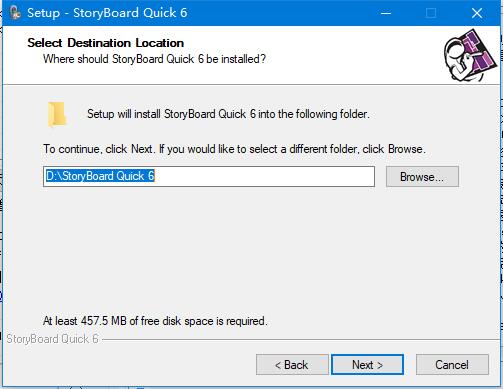
Task: Minimize the Setup window
Action: (x=386, y=13)
